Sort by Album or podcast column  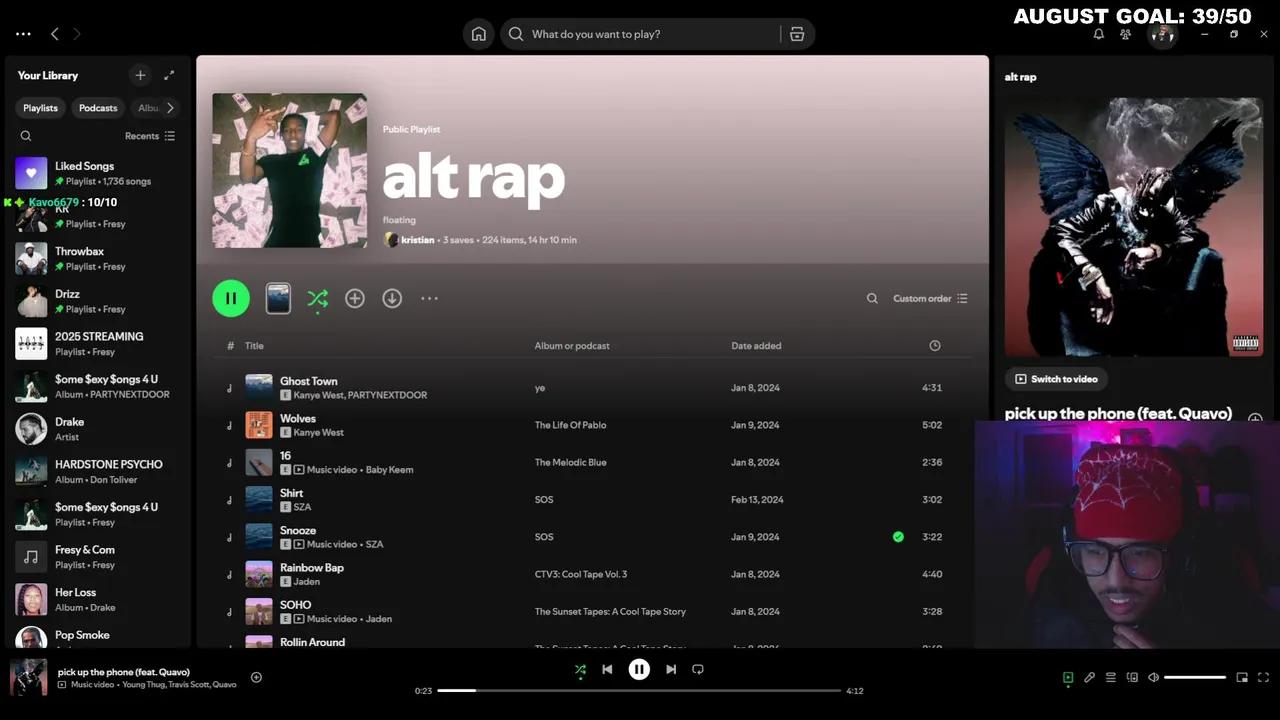[572, 346]
